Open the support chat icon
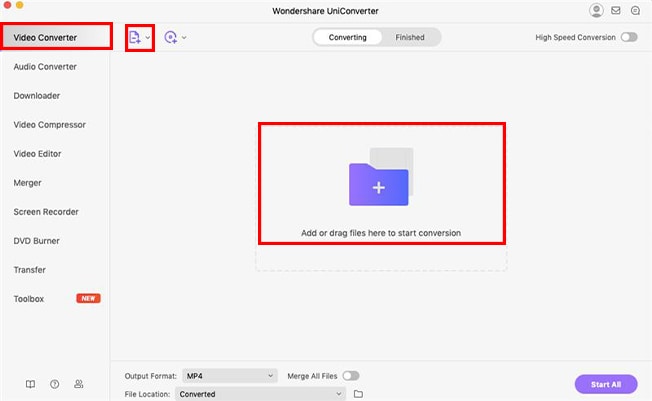 click(635, 10)
